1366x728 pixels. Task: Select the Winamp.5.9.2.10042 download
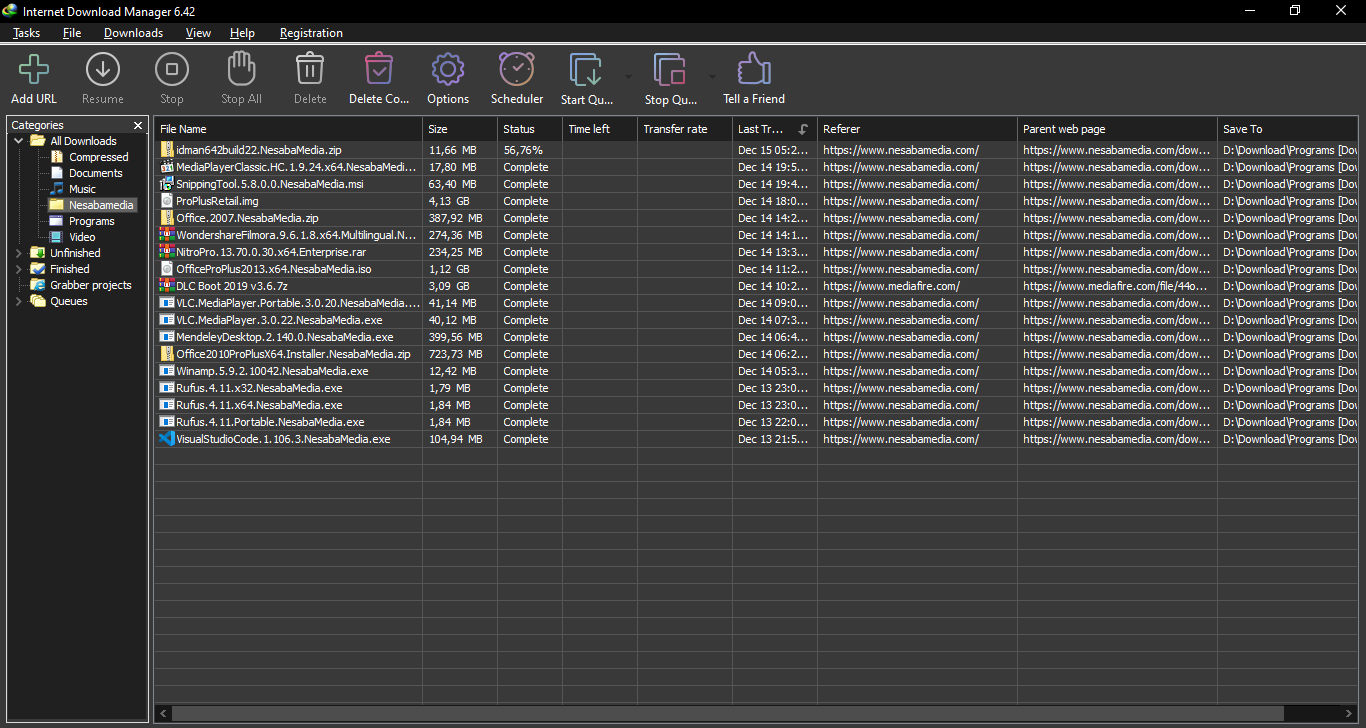[x=756, y=371]
